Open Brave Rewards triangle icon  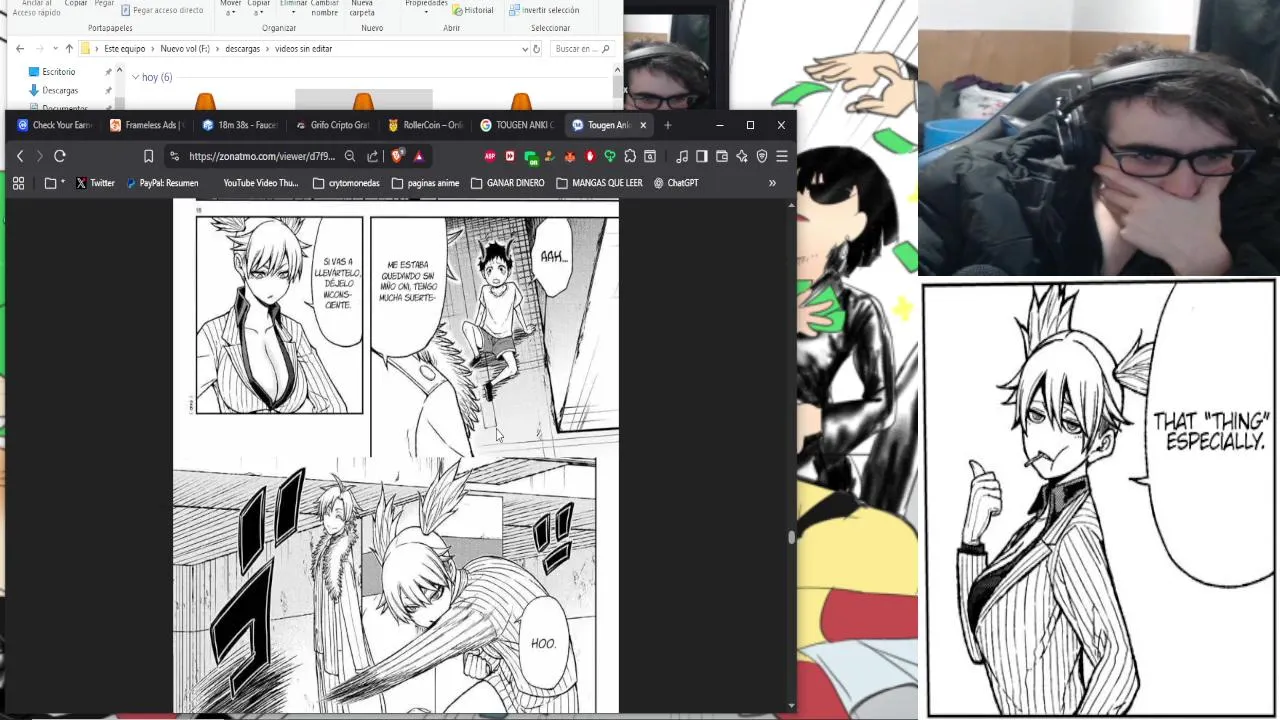(x=419, y=156)
